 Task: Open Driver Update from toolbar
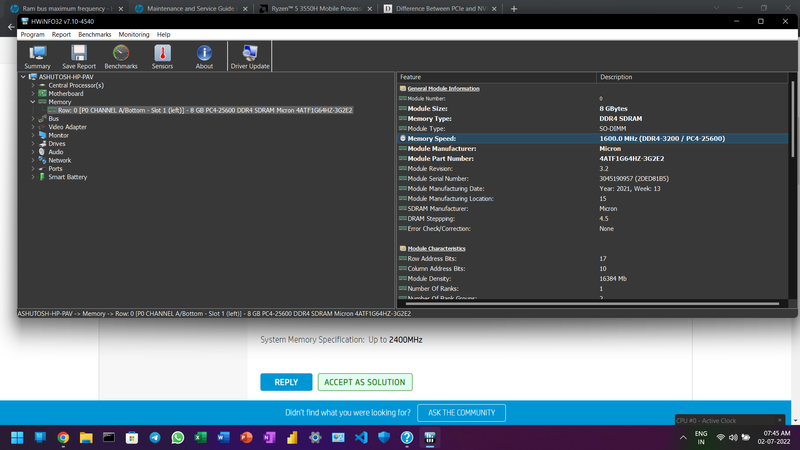[x=249, y=57]
